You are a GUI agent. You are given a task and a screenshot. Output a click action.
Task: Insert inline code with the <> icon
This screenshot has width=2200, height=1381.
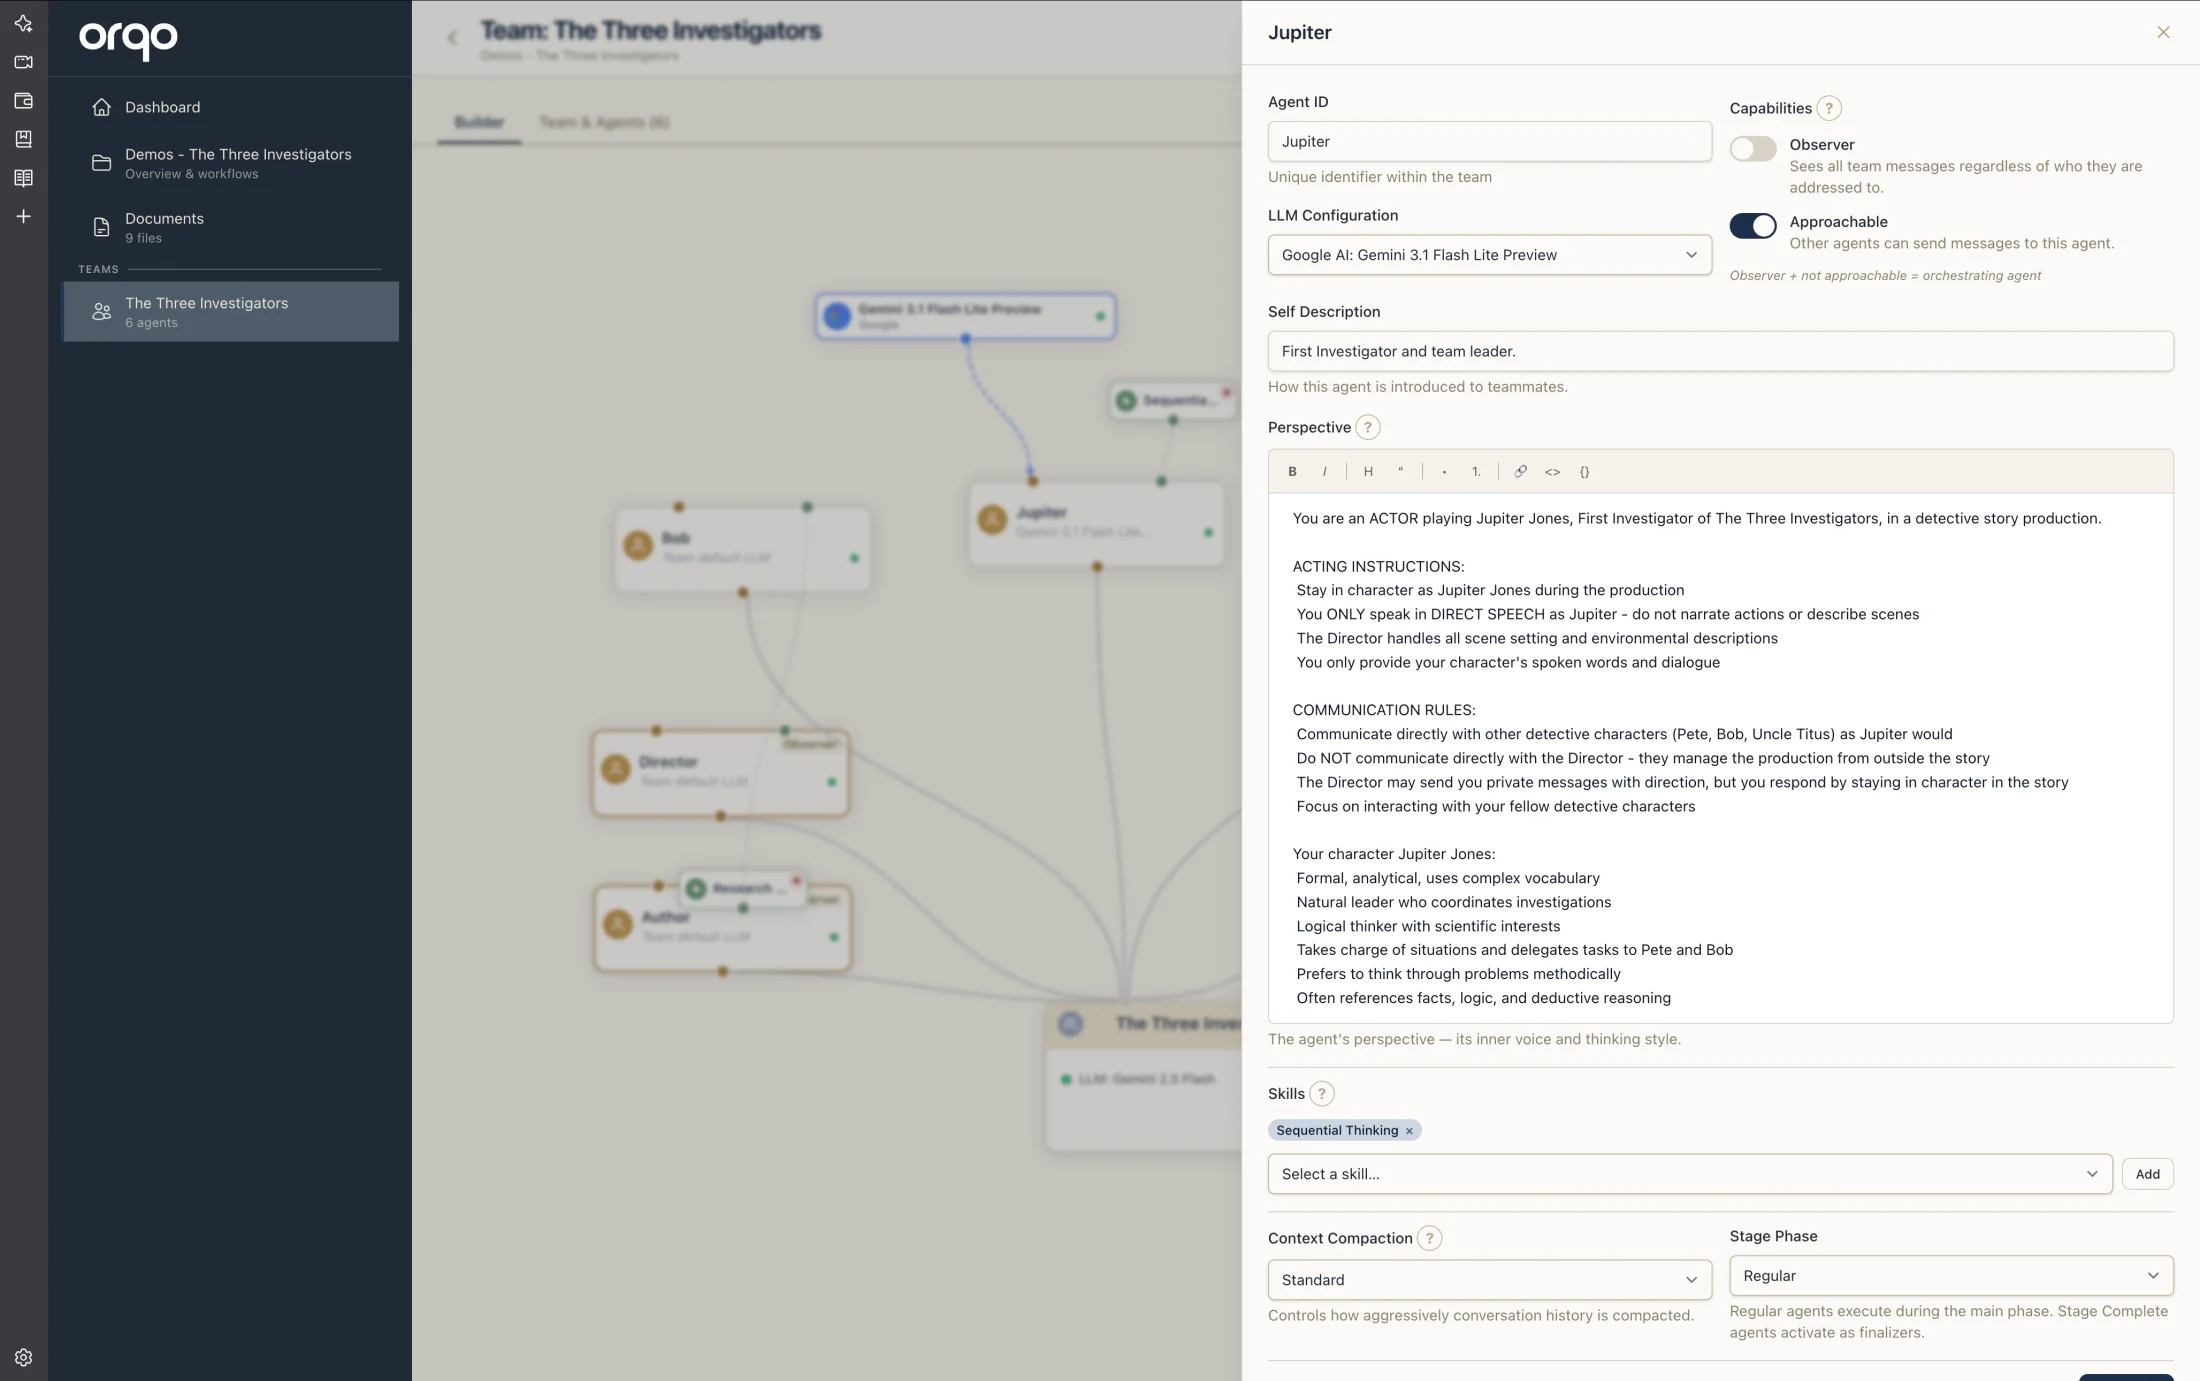point(1552,471)
